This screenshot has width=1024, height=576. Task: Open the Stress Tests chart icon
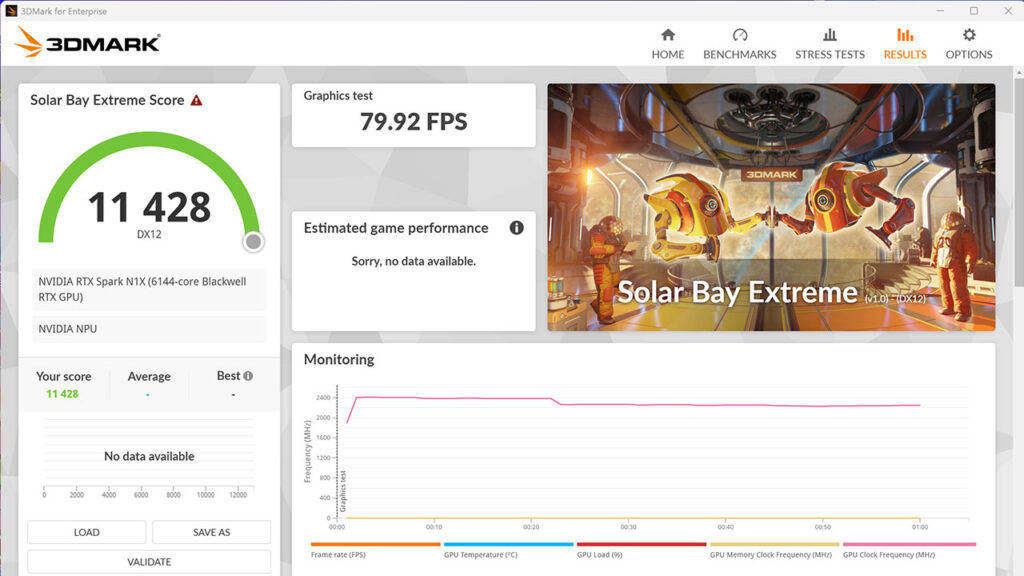[829, 35]
